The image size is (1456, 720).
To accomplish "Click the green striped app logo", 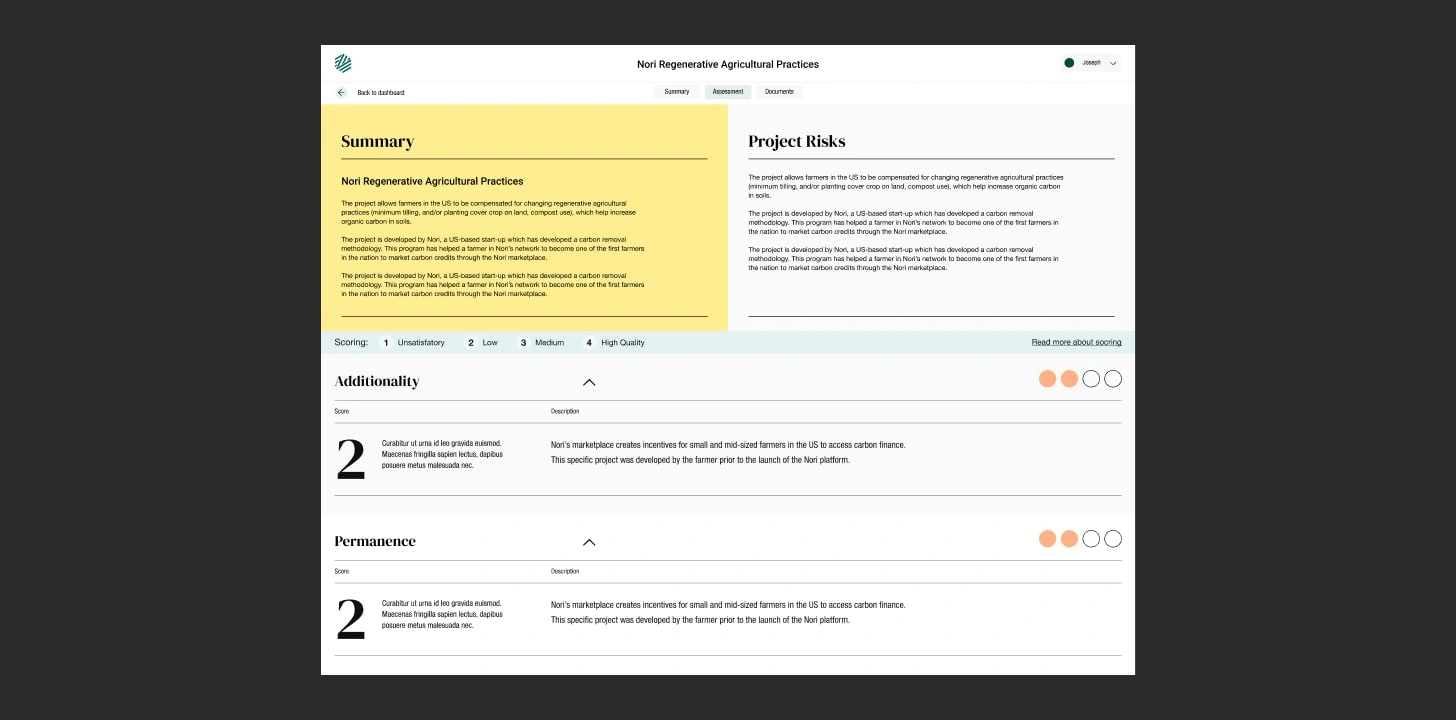I will 343,63.
